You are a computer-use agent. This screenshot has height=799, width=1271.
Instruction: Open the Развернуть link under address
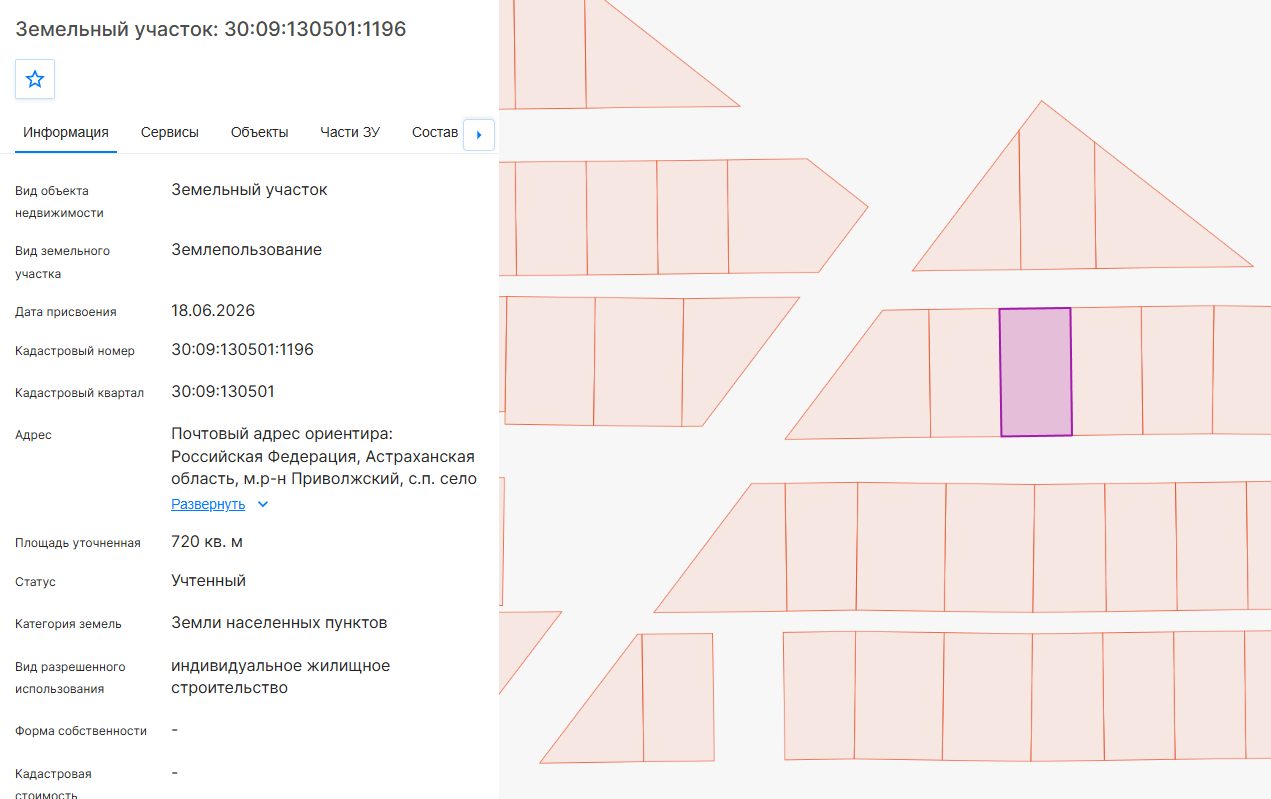208,504
